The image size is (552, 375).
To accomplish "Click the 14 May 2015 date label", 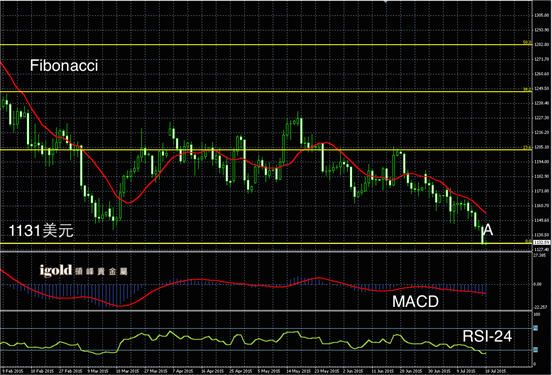I will coord(298,371).
